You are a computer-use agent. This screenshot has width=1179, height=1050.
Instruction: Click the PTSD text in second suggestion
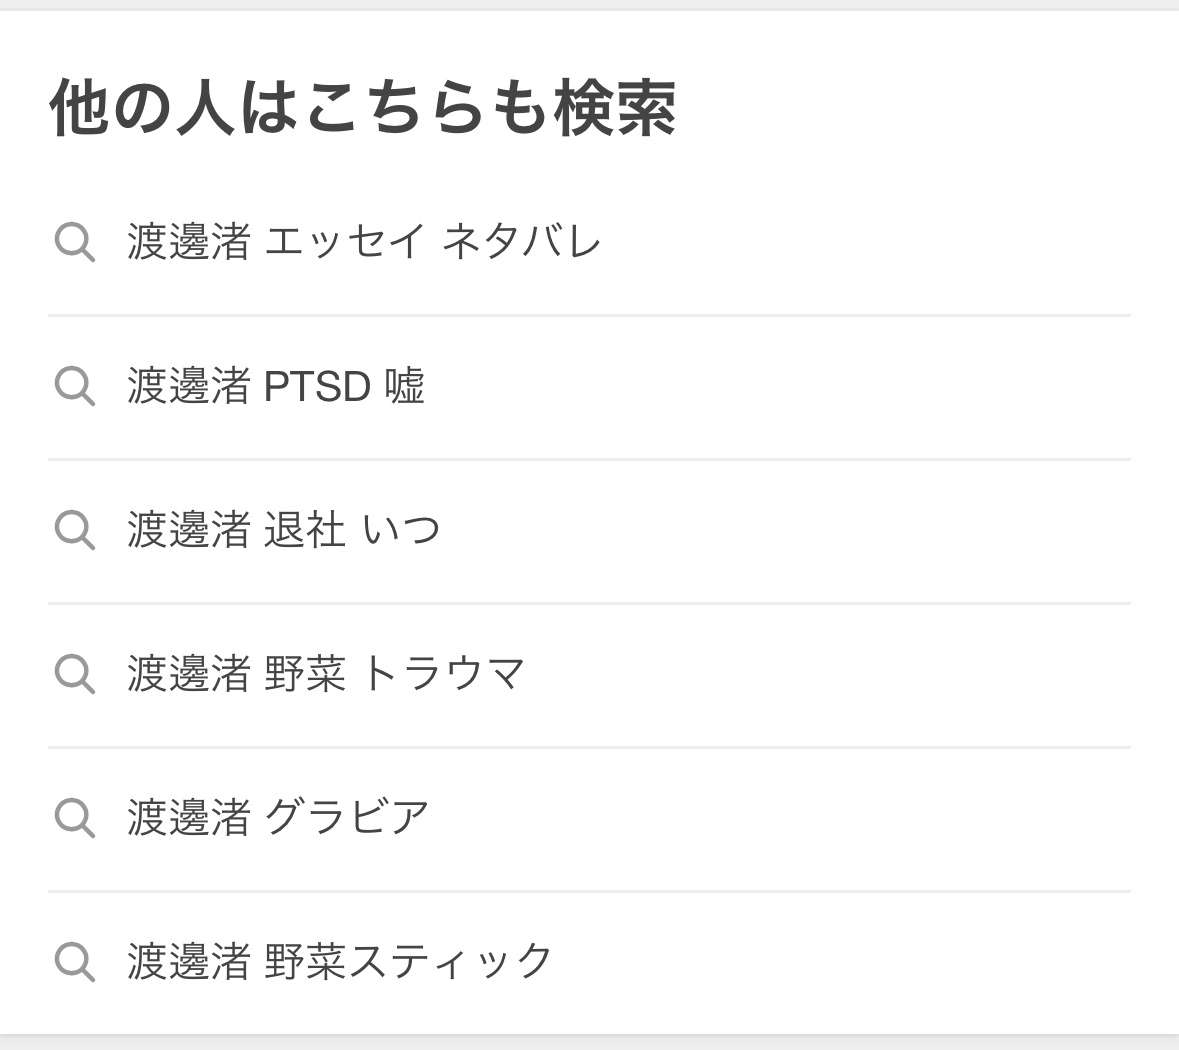coord(317,387)
